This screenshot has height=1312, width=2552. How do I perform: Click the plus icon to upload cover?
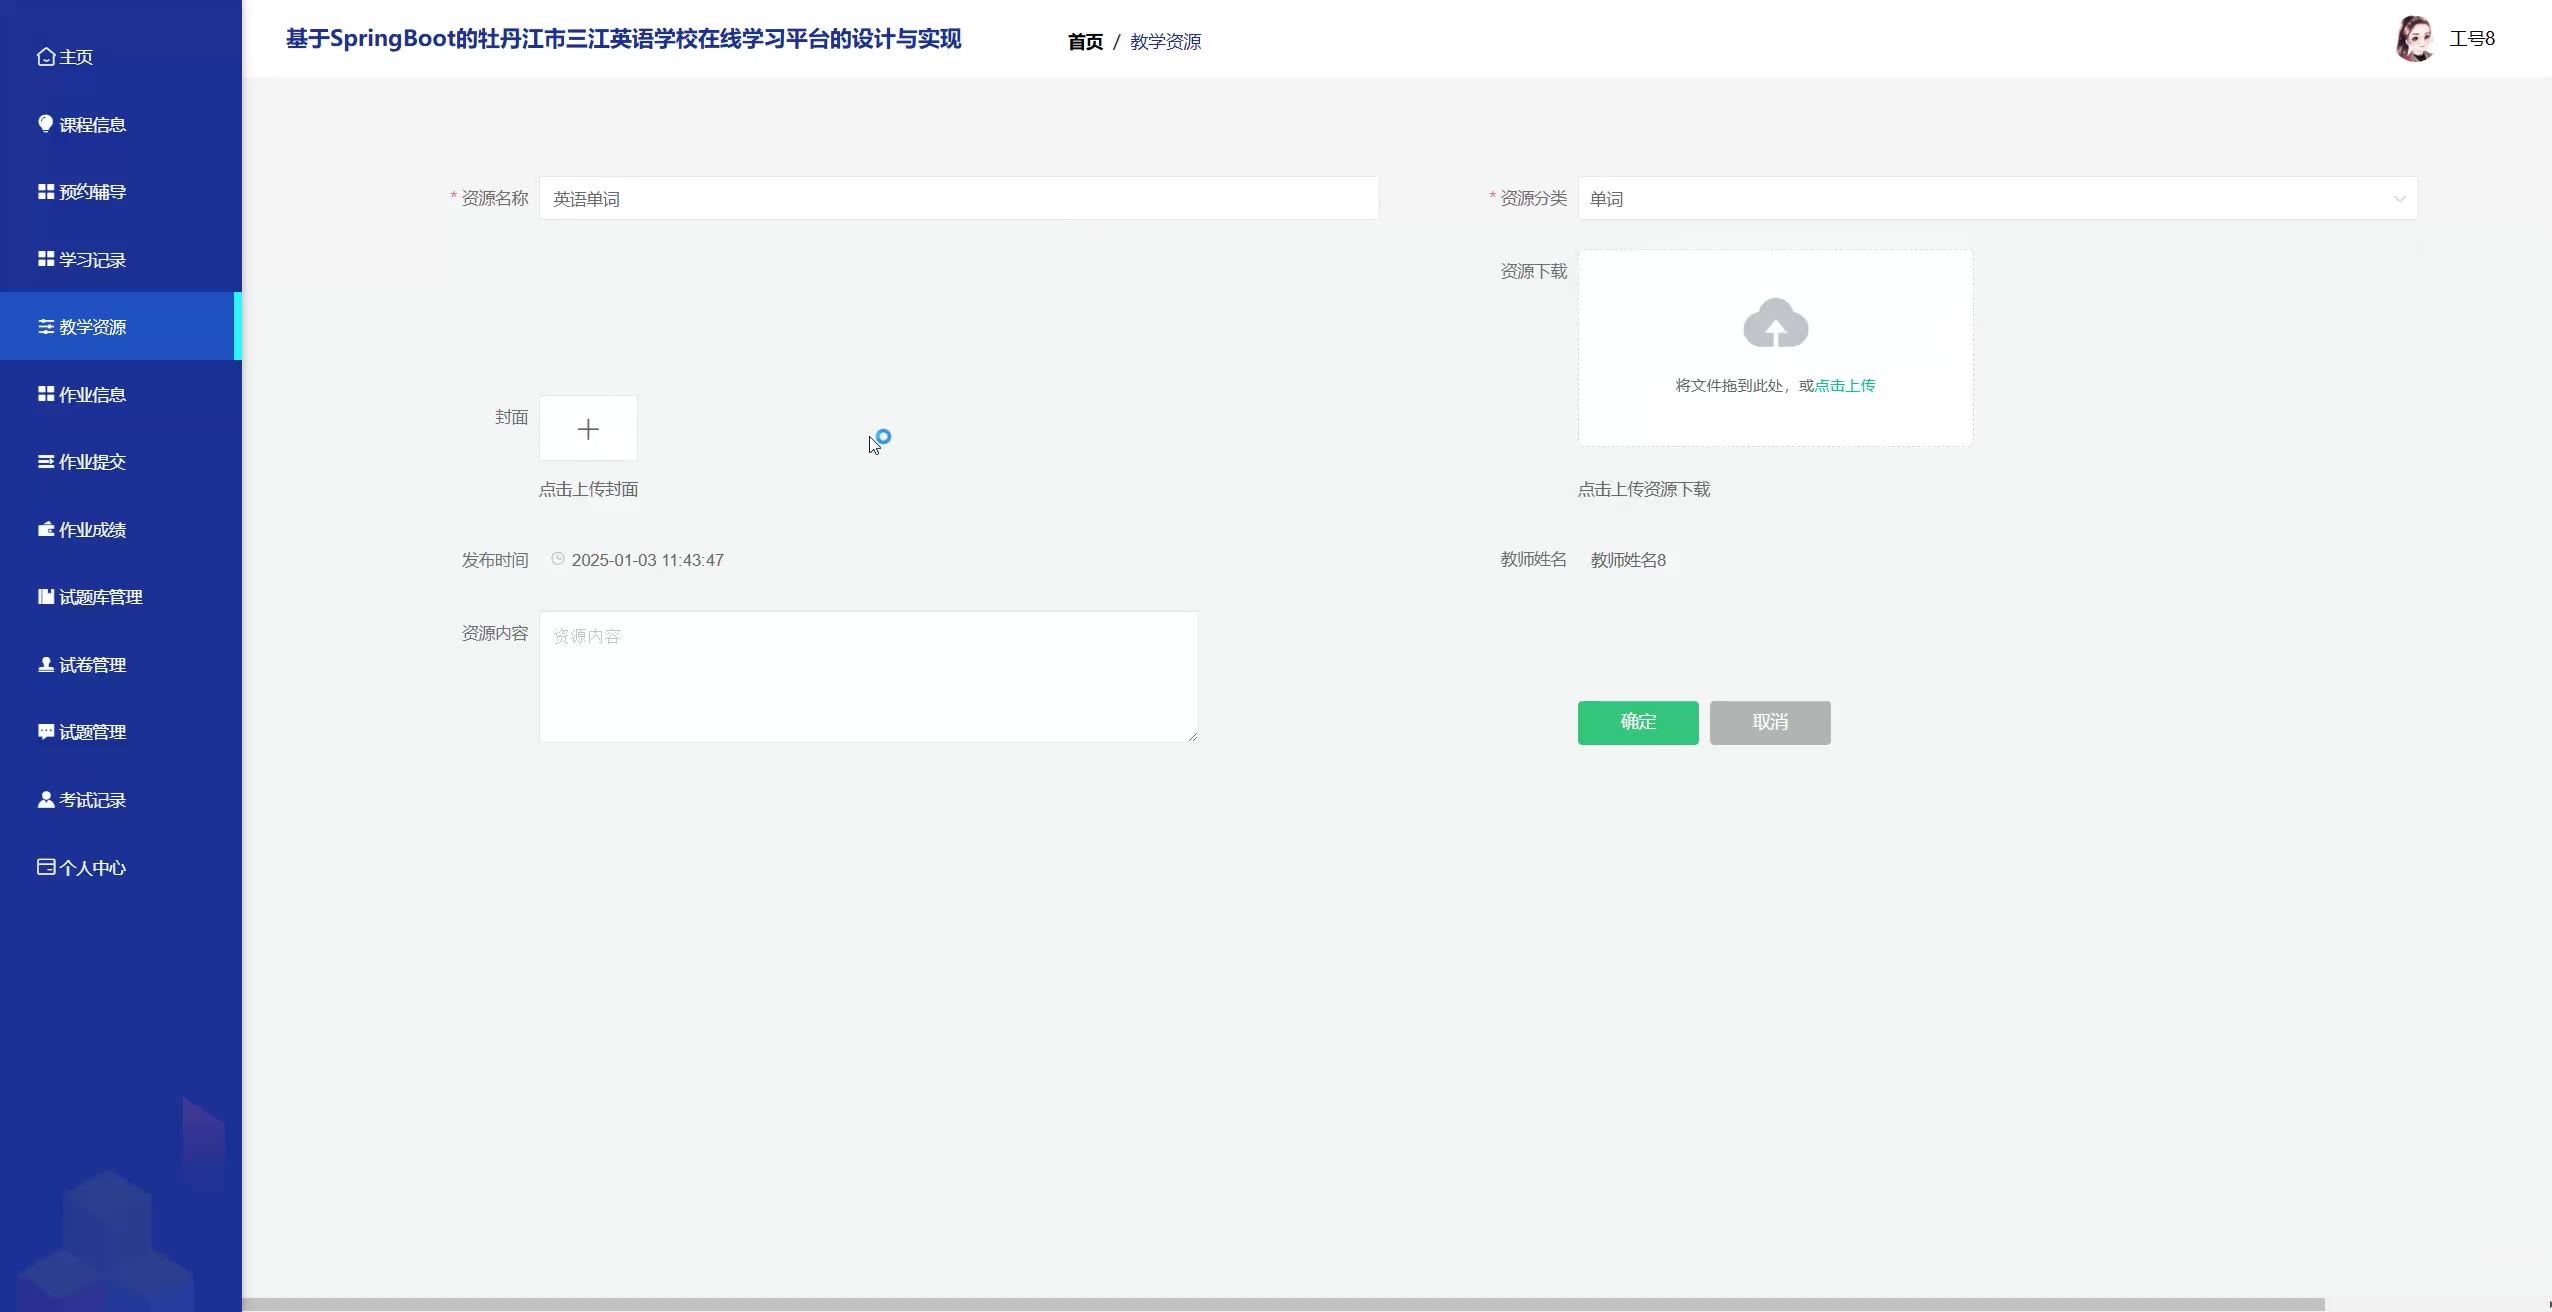click(x=588, y=429)
